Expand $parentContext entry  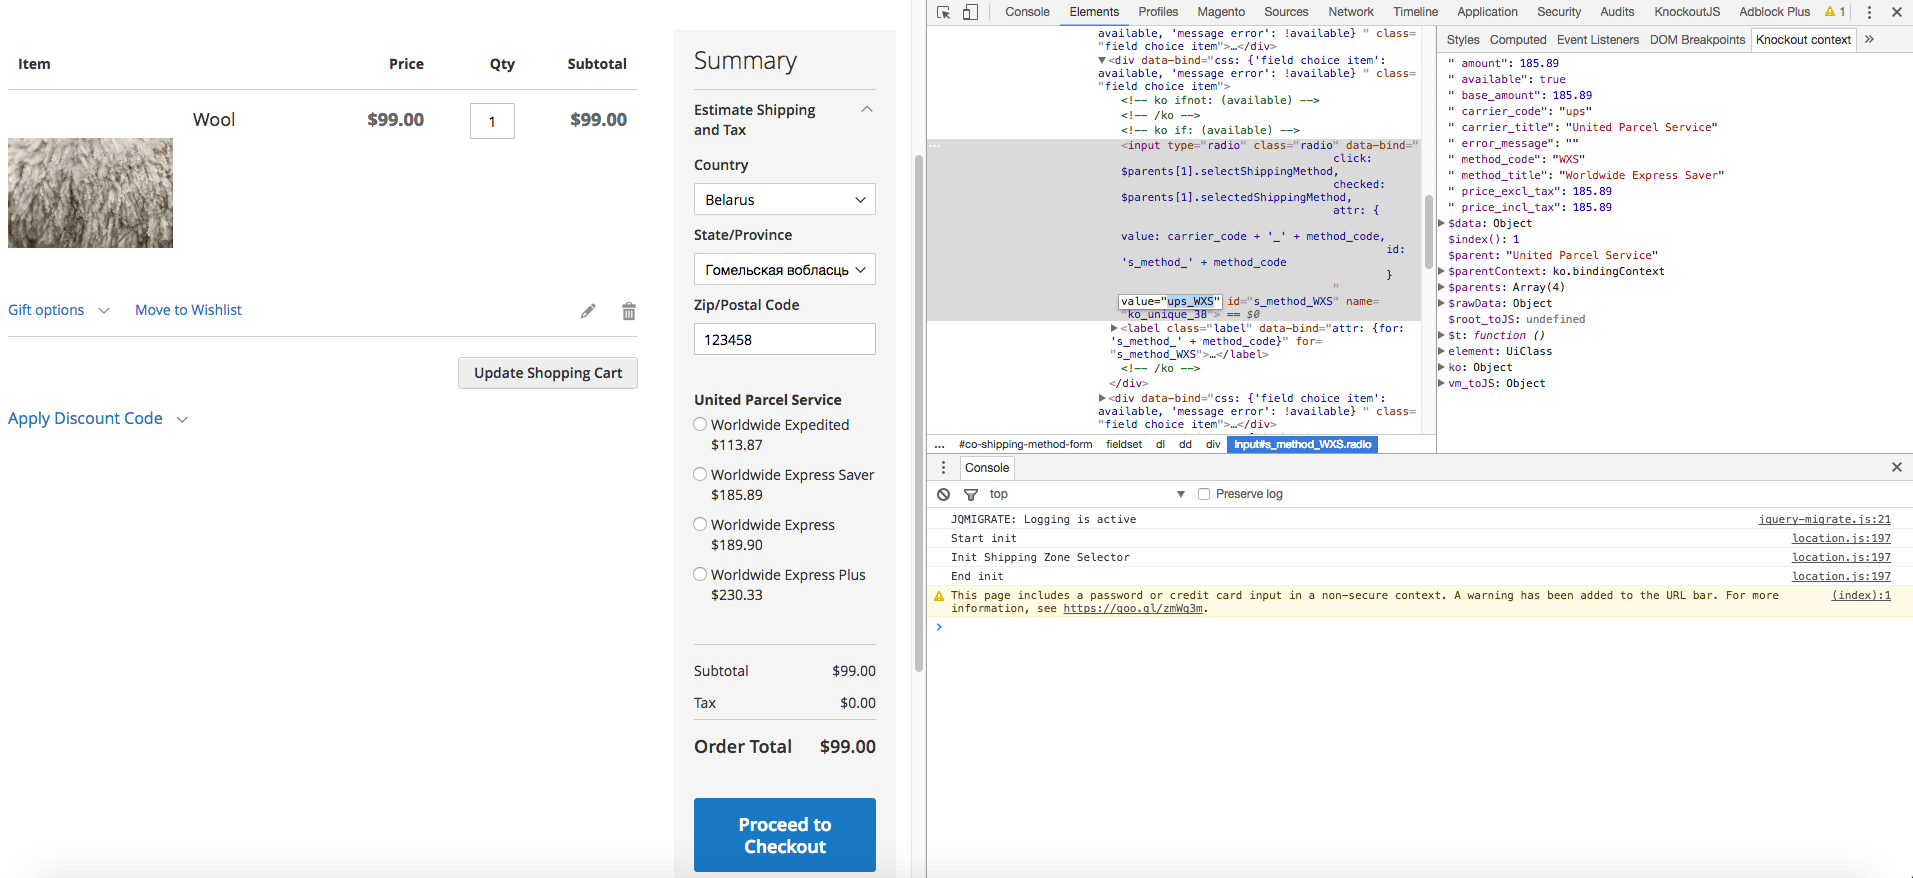coord(1442,271)
